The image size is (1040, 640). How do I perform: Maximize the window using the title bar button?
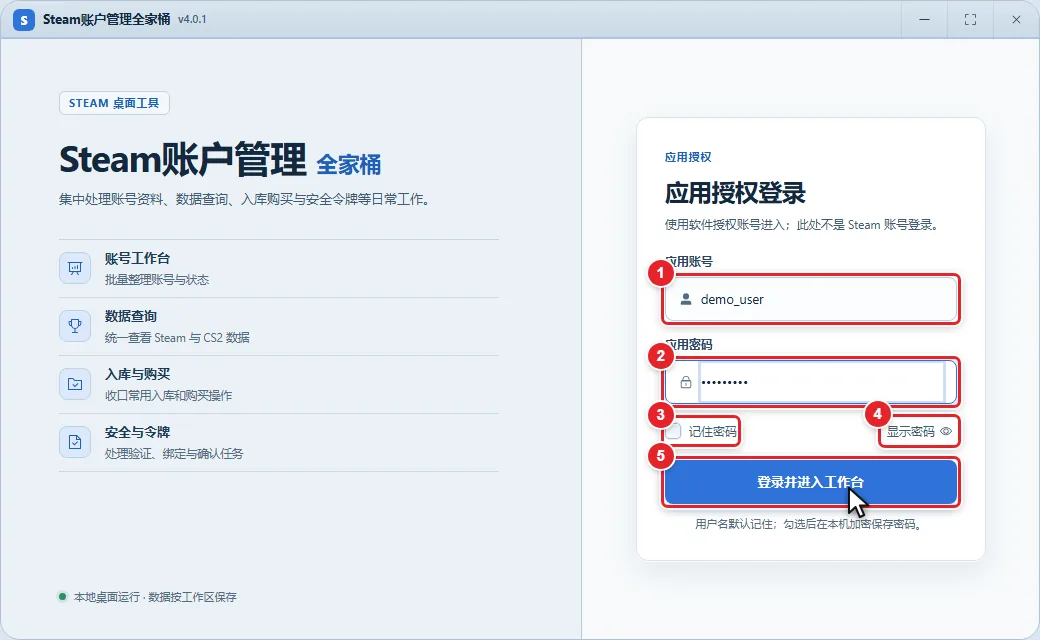coord(970,20)
